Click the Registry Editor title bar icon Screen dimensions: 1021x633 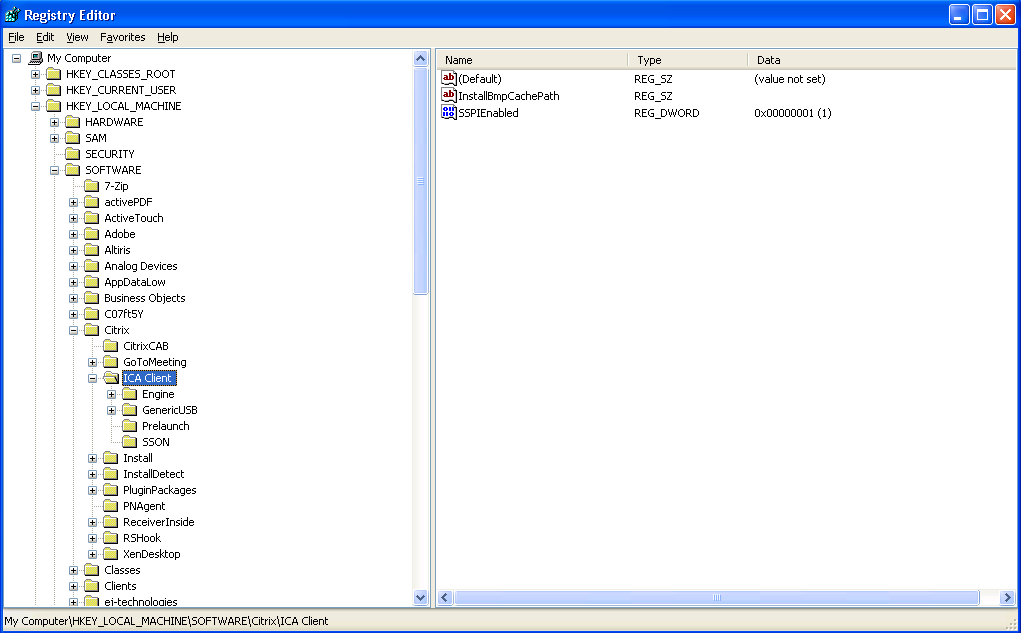(12, 14)
